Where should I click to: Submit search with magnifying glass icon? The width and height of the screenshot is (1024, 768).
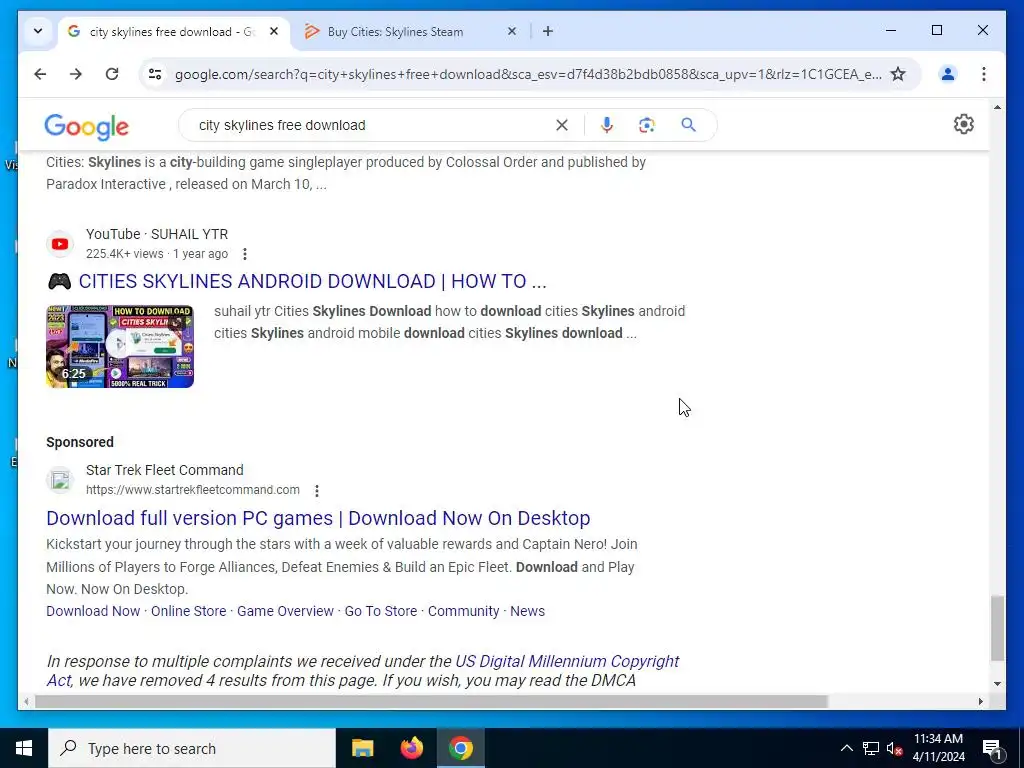[688, 125]
